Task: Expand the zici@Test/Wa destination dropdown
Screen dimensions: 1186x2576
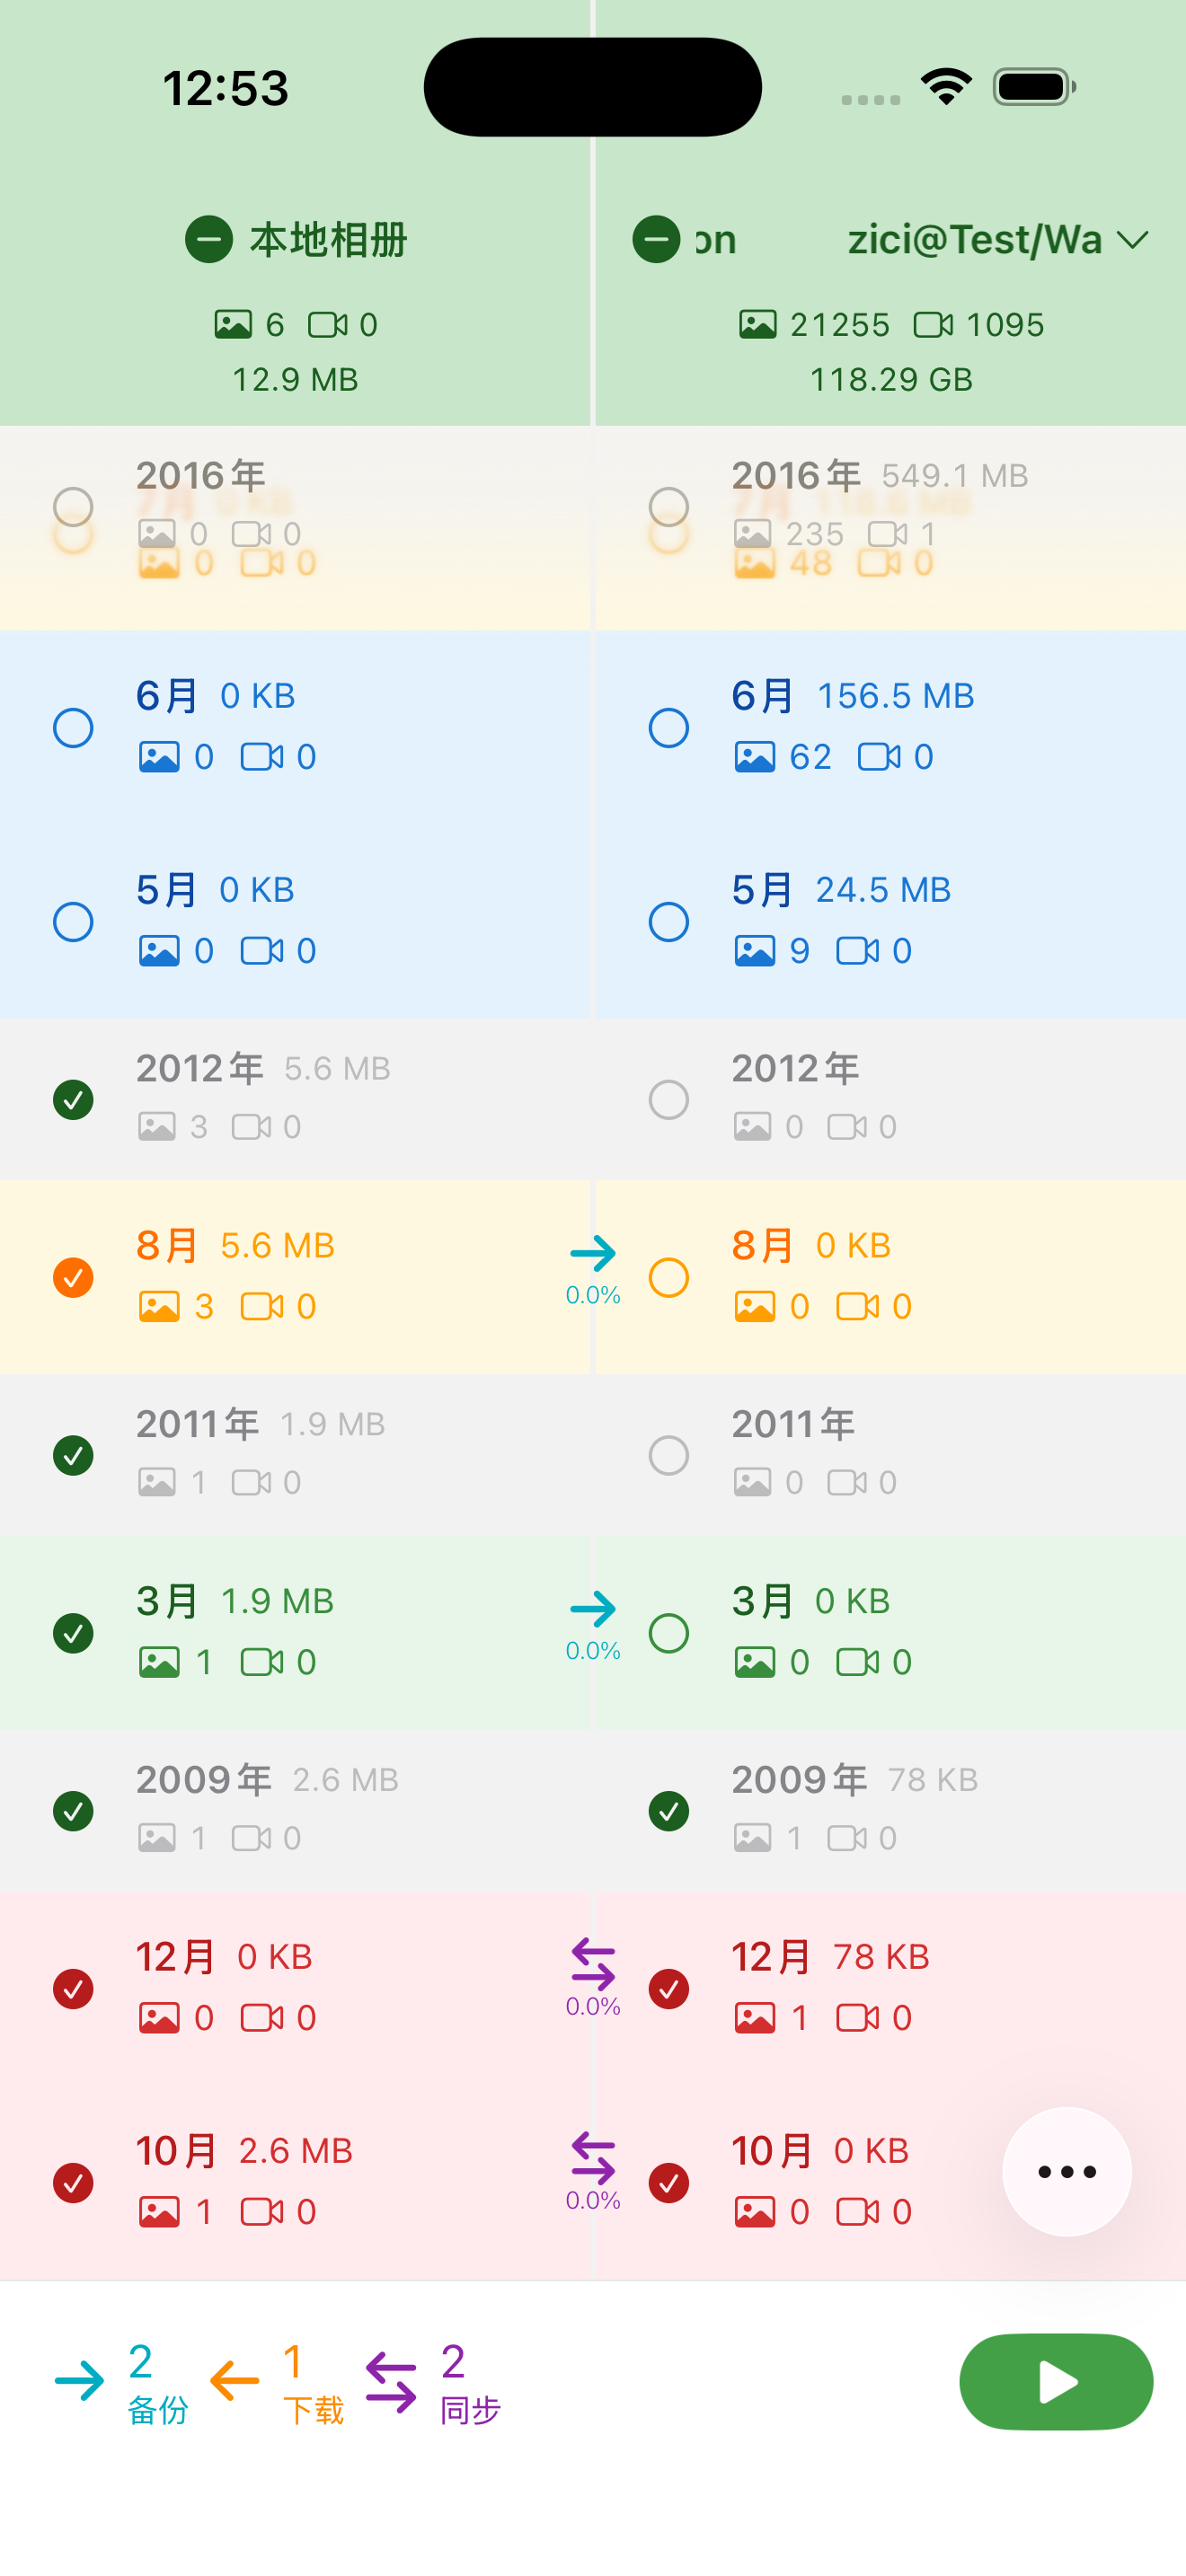Action: click(1132, 240)
